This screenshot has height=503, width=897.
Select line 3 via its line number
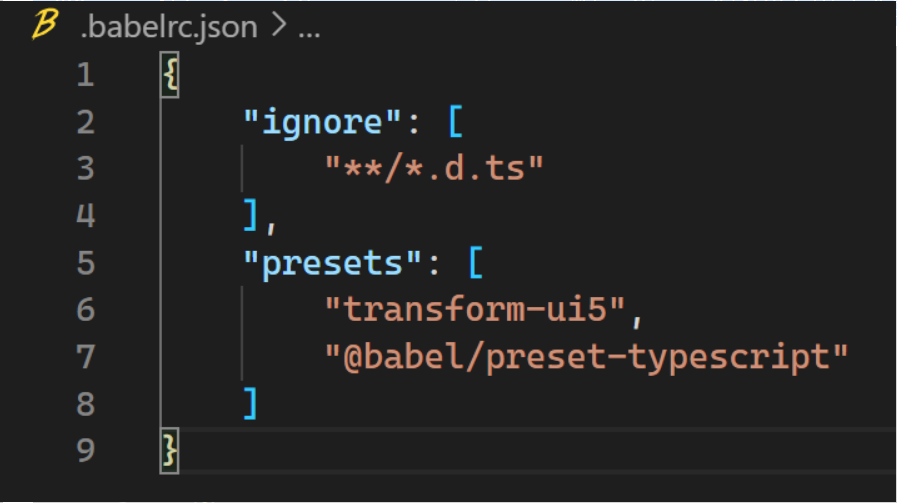pos(84,168)
